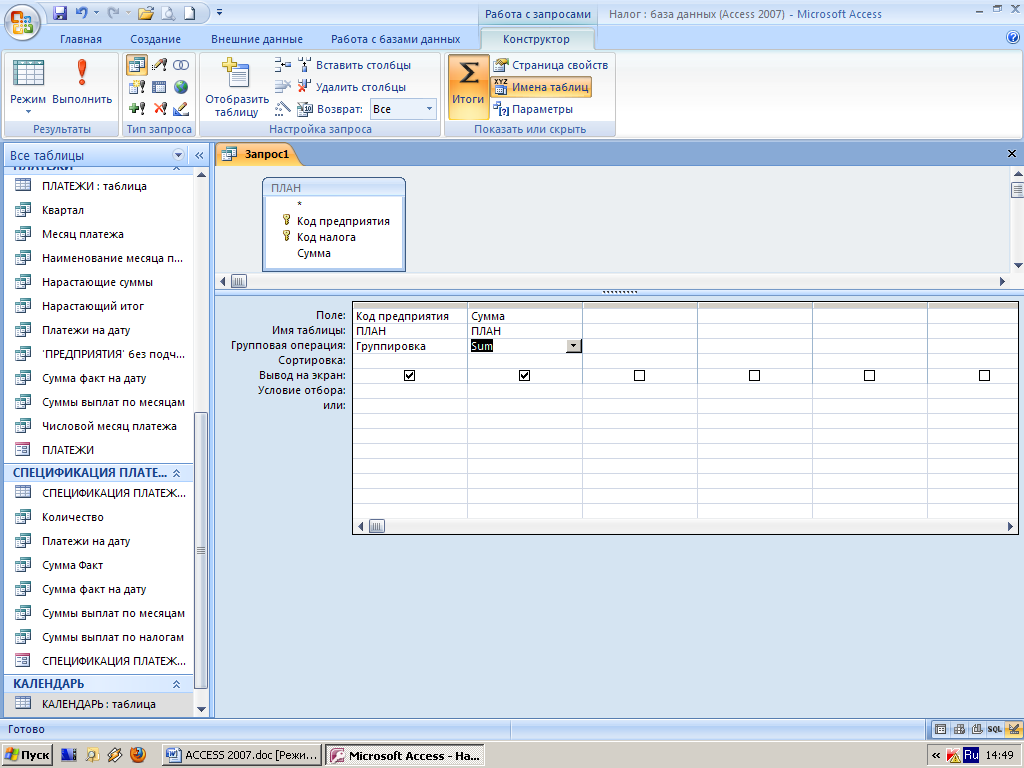Open the undo history dropdown arrow
The width and height of the screenshot is (1024, 768).
[x=97, y=12]
